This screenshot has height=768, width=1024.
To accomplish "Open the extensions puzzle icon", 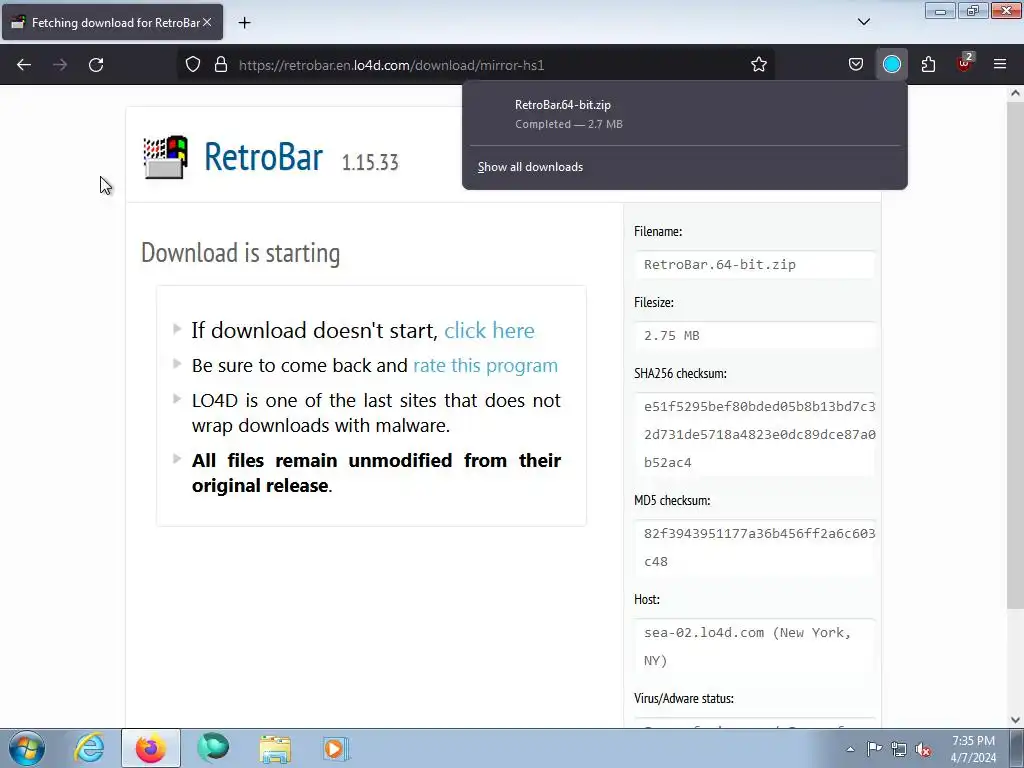I will click(928, 65).
